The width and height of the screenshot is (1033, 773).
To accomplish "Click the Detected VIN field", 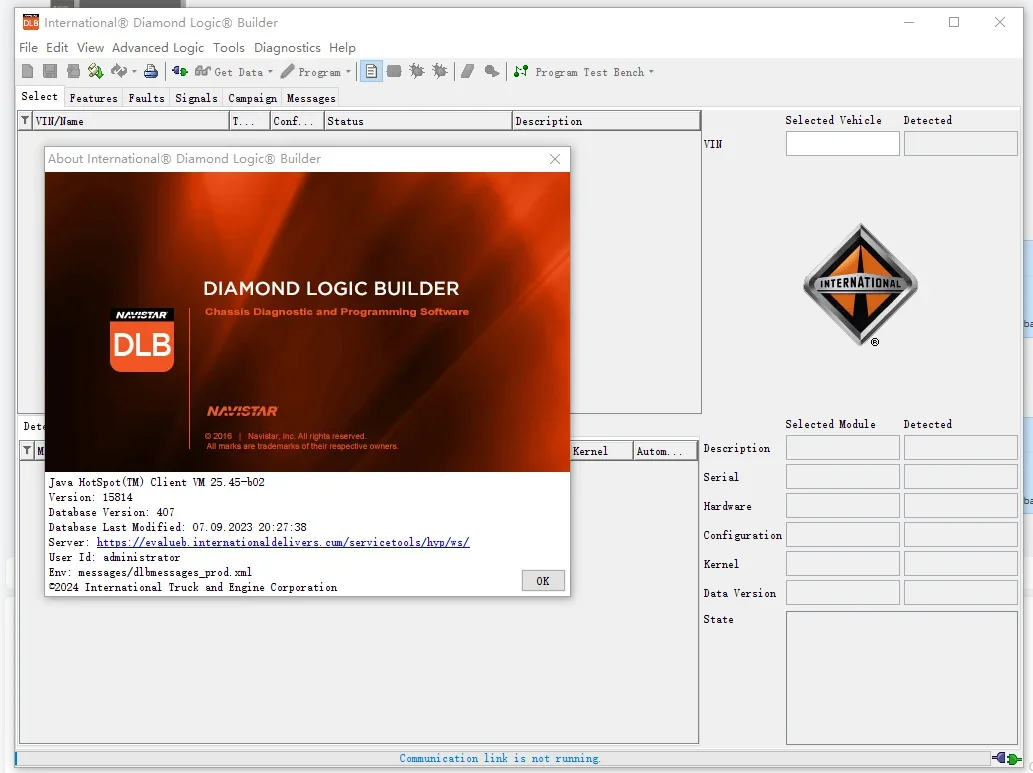I will point(961,144).
